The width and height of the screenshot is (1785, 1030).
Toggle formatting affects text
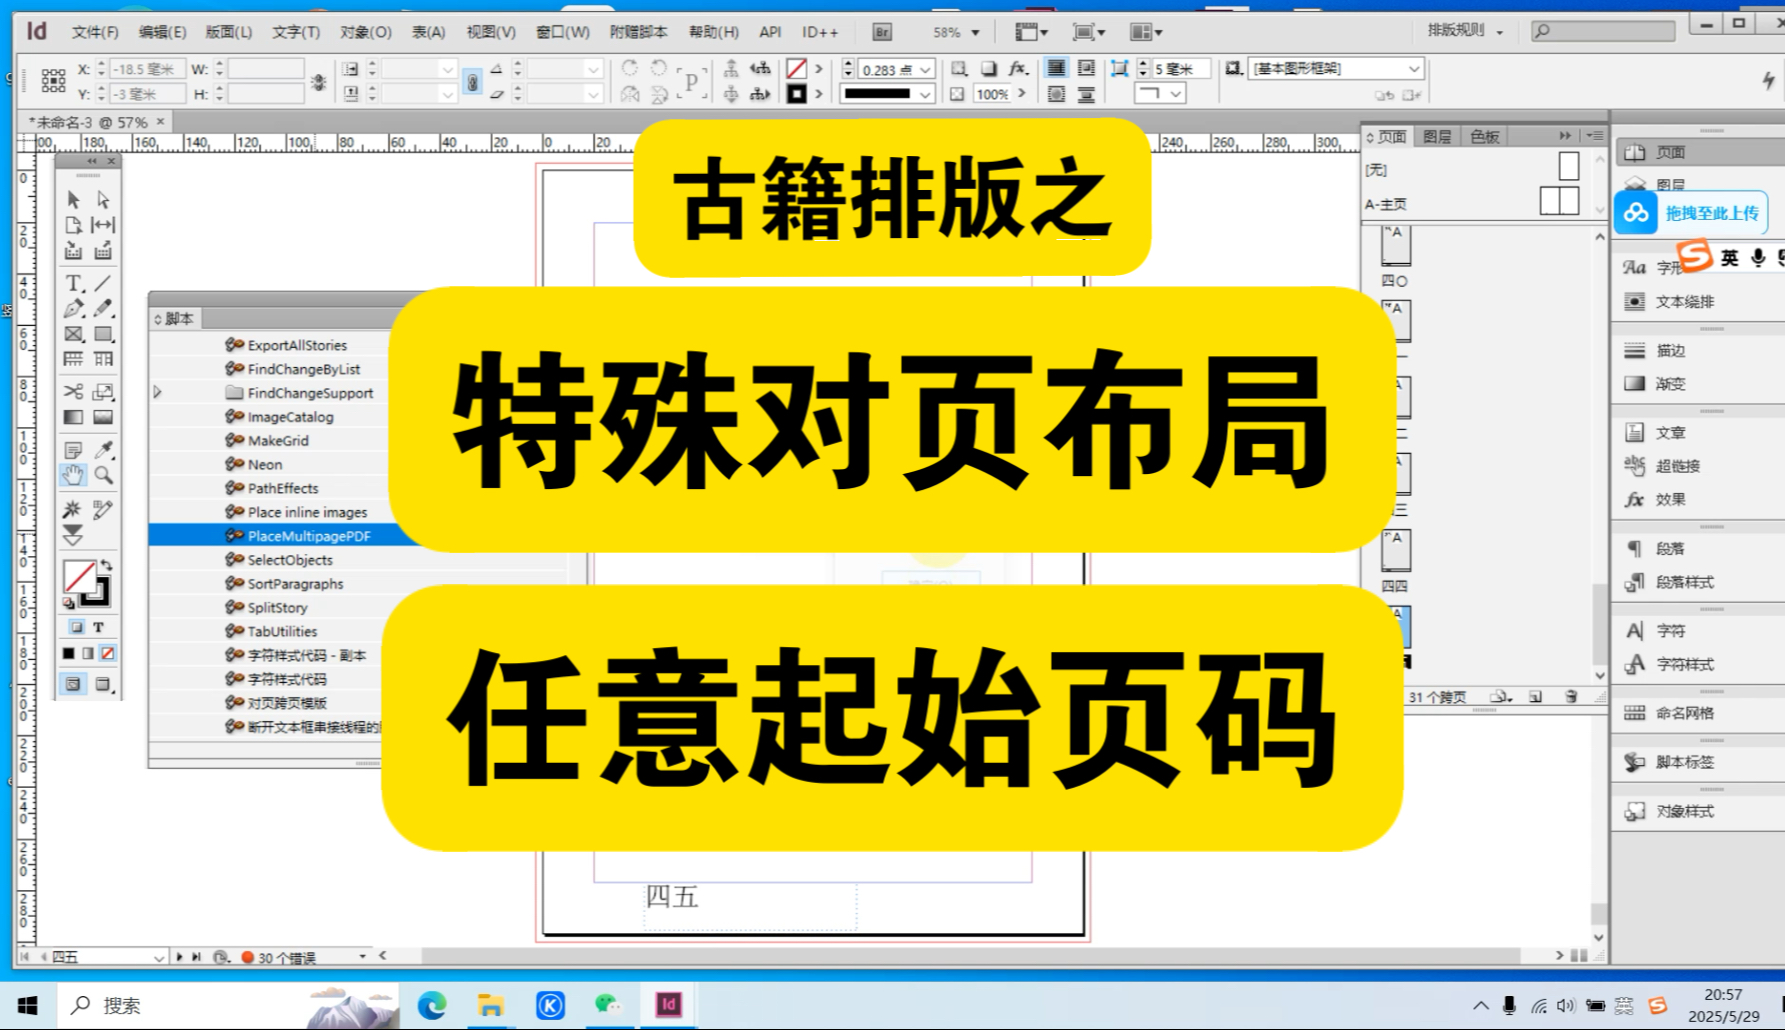(98, 627)
